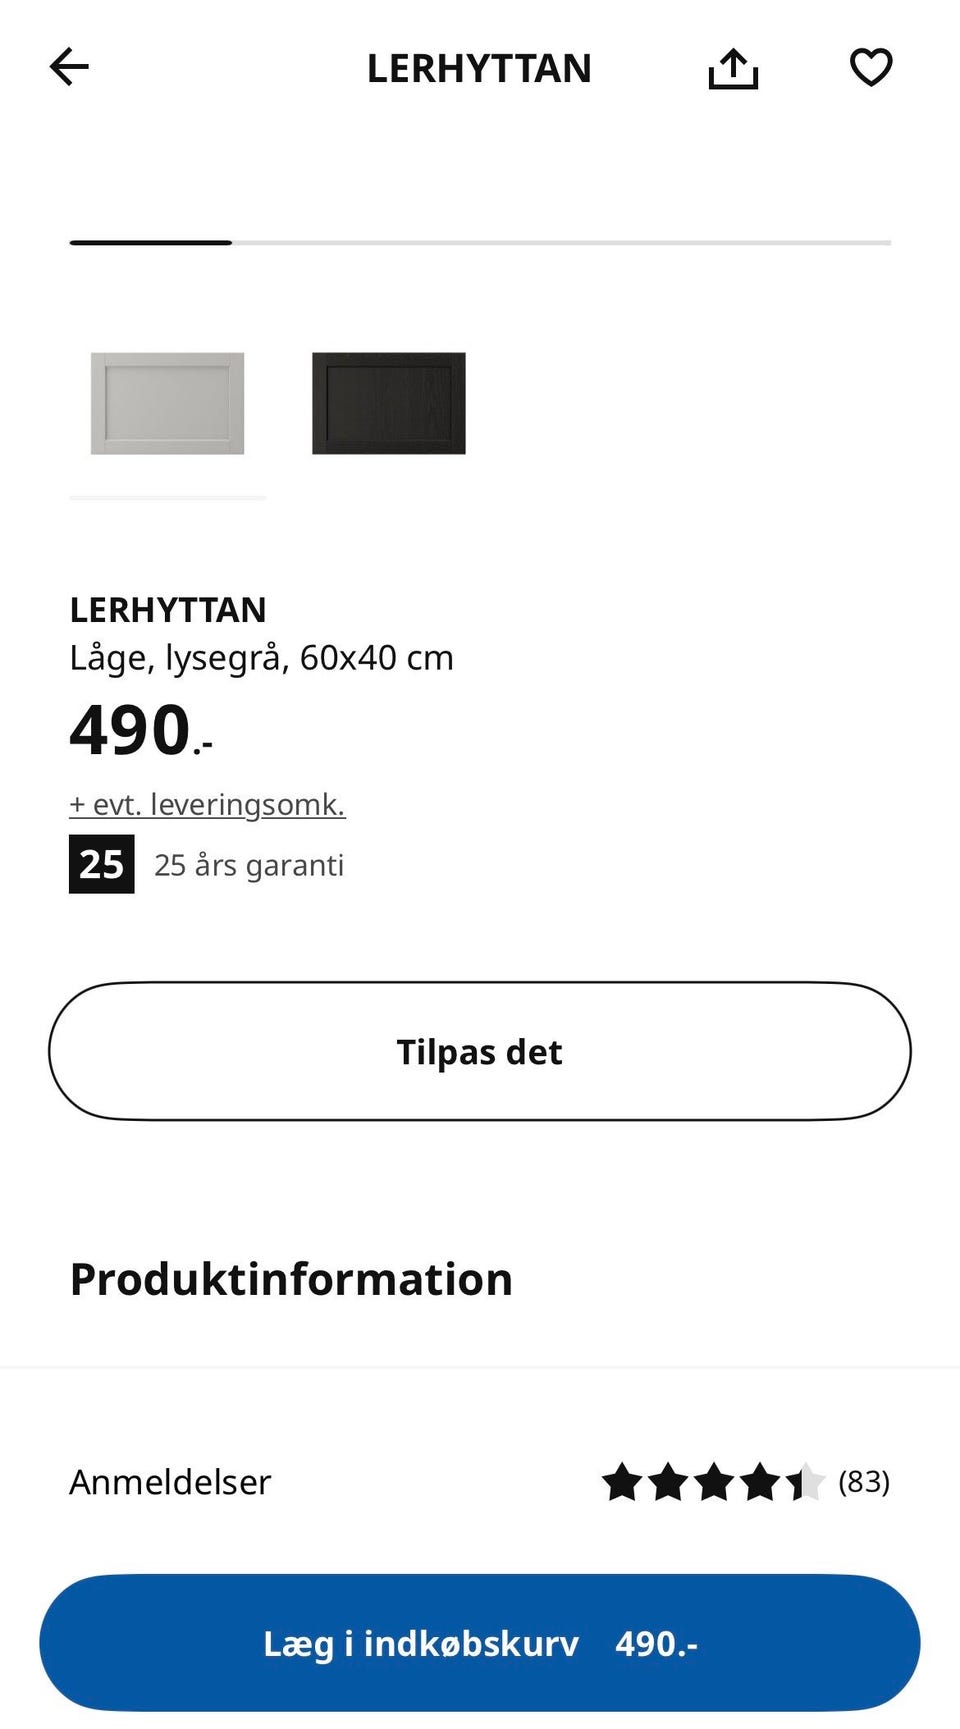Image resolution: width=960 pixels, height=1729 pixels.
Task: Tap the bold LERHYTTAN product name
Action: point(167,609)
